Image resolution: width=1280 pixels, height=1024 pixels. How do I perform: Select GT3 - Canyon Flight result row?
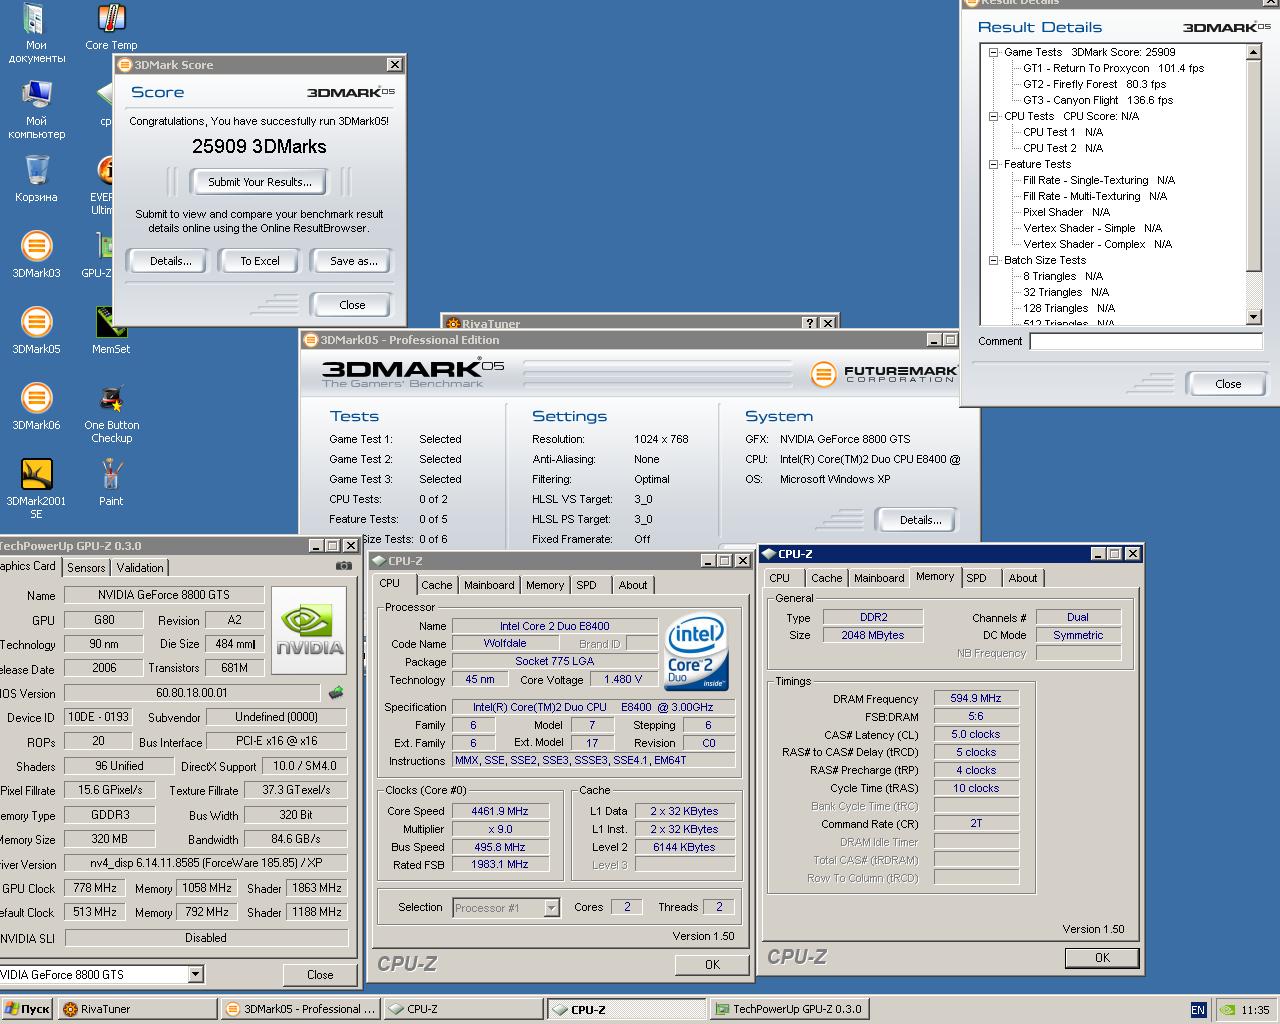1098,100
